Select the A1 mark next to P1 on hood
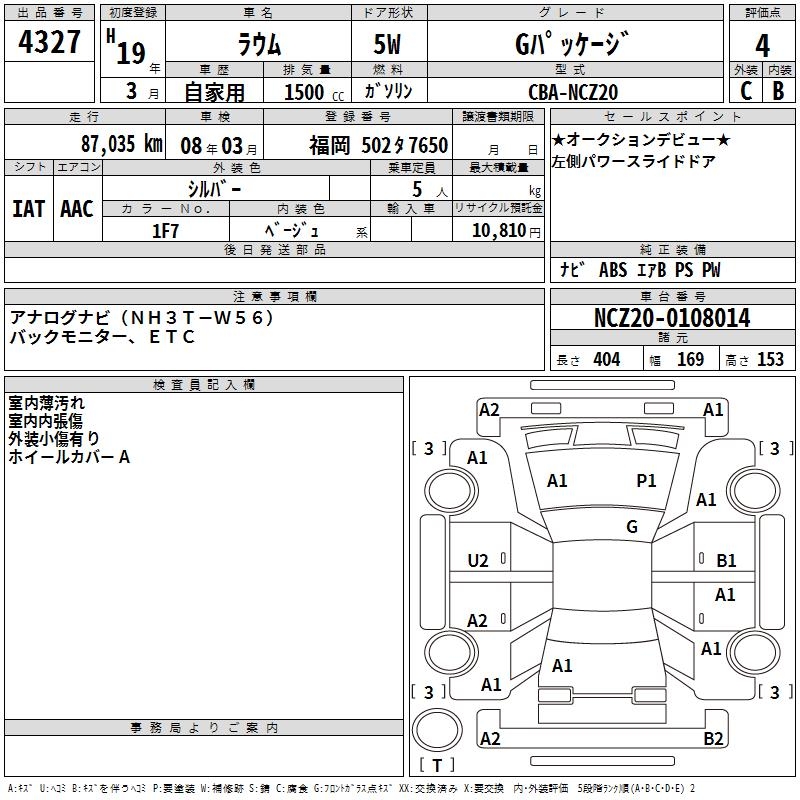800x800 pixels. coord(557,481)
